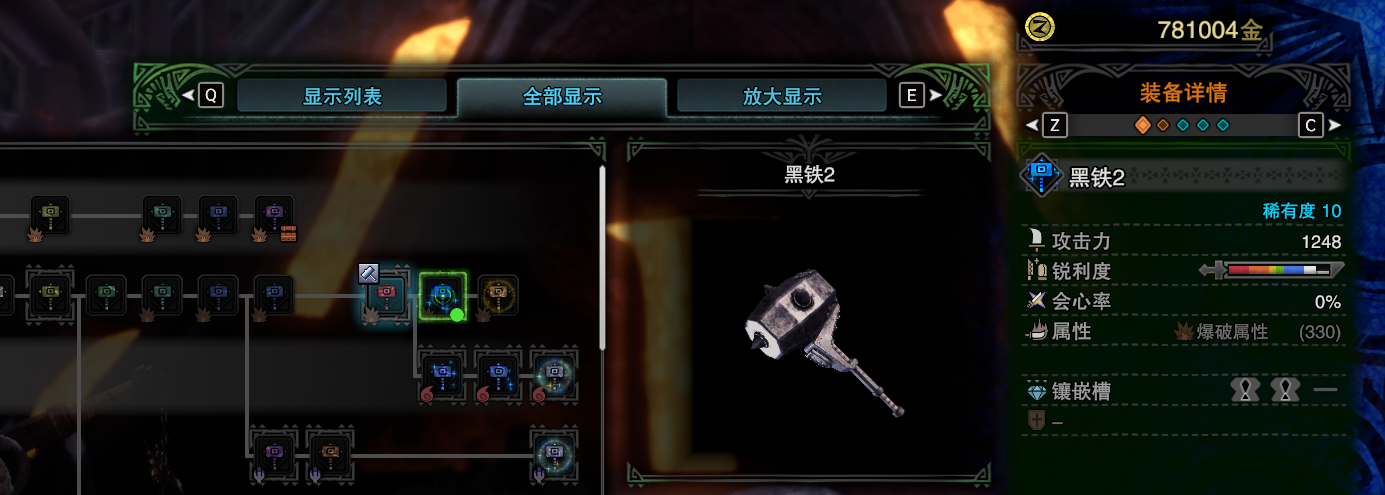The image size is (1385, 495).
Task: Select the first orange diamond page indicator
Action: (x=1143, y=125)
